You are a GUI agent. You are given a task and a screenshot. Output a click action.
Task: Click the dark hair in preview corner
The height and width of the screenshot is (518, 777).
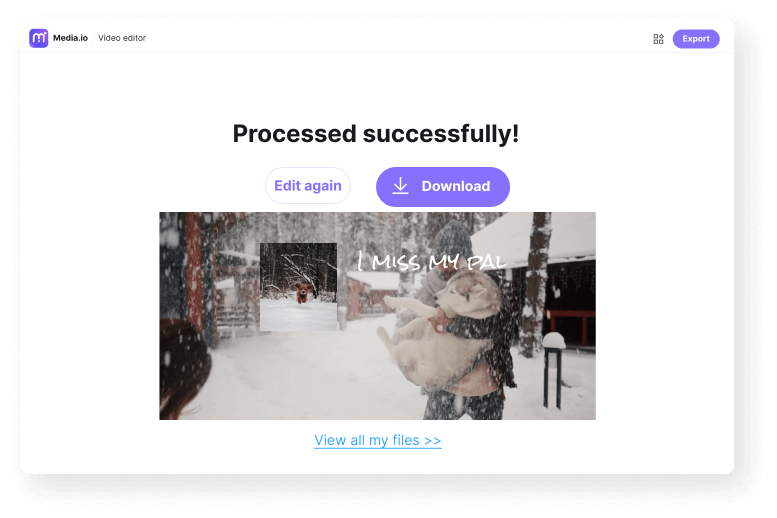click(x=183, y=369)
